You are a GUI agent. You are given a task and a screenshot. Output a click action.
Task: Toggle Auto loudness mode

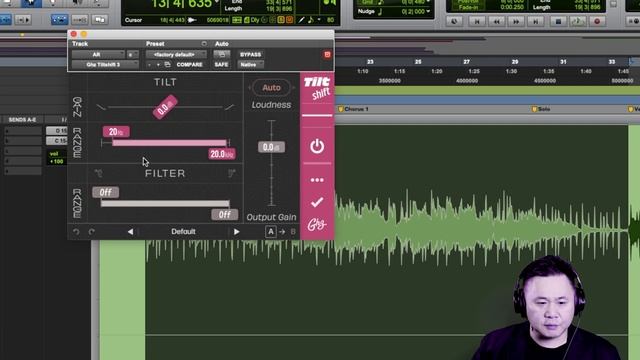coord(271,88)
